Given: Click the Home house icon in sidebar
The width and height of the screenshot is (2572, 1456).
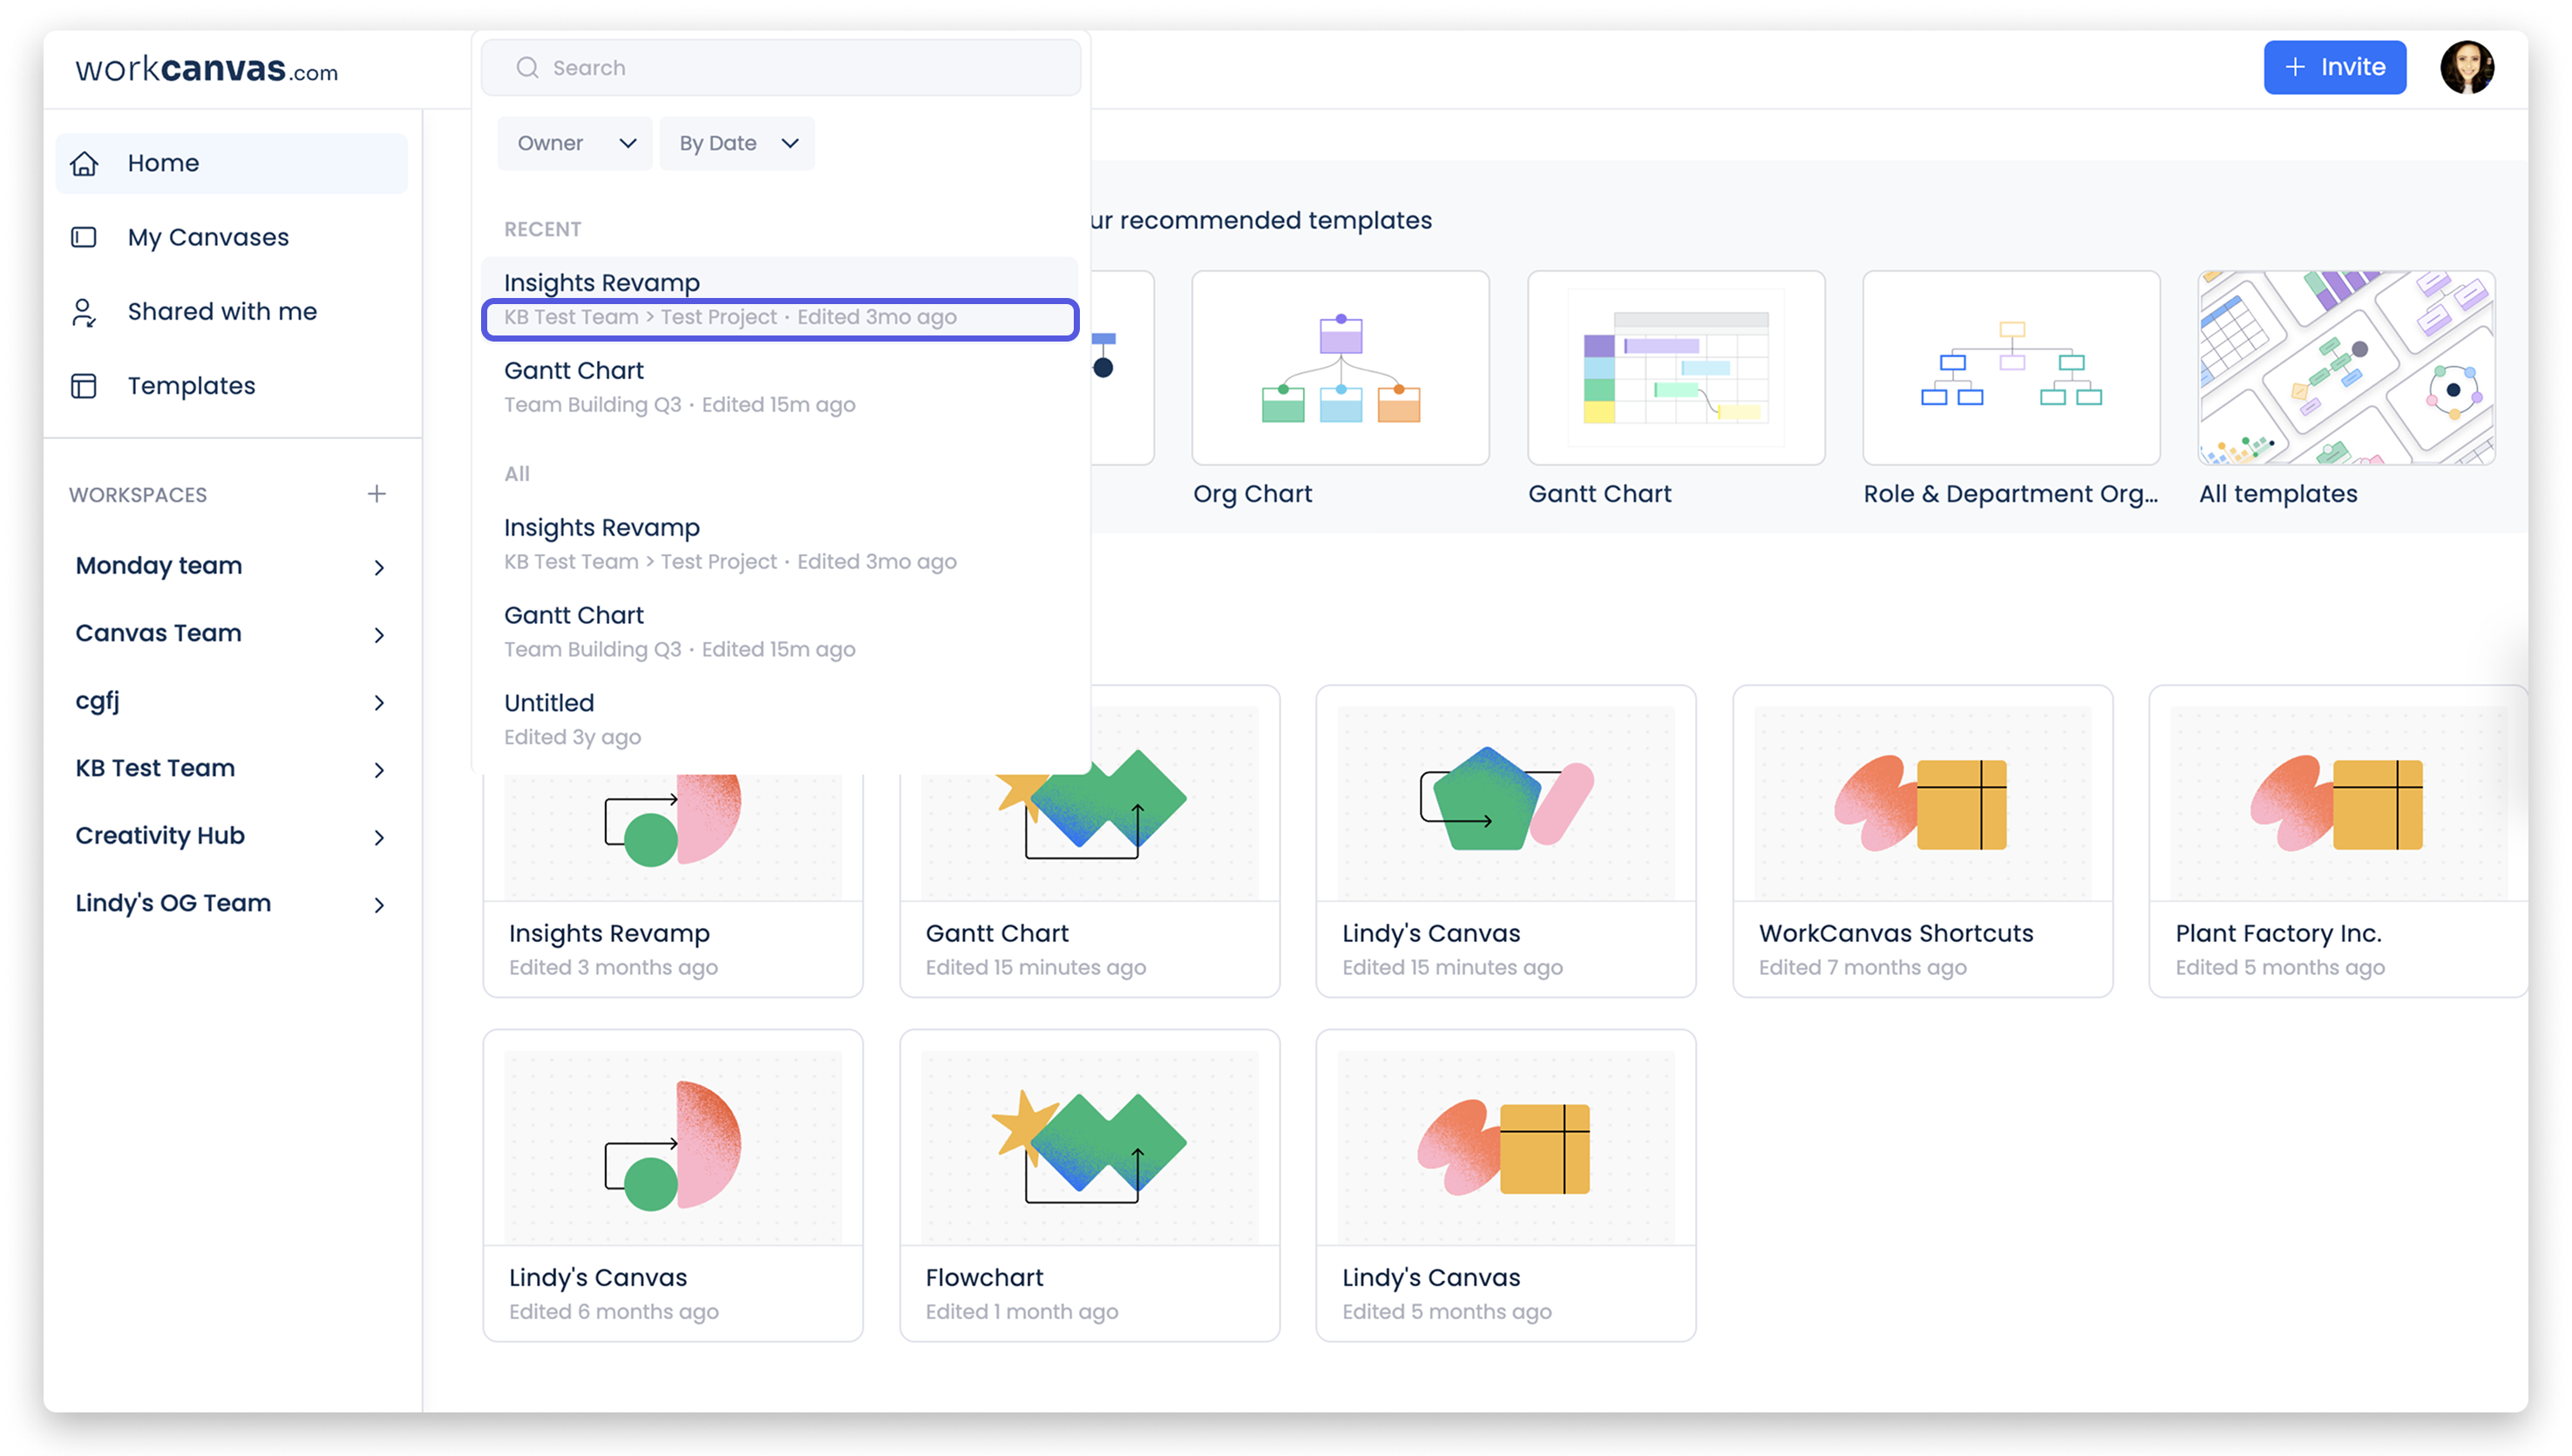Looking at the screenshot, I should 84,163.
